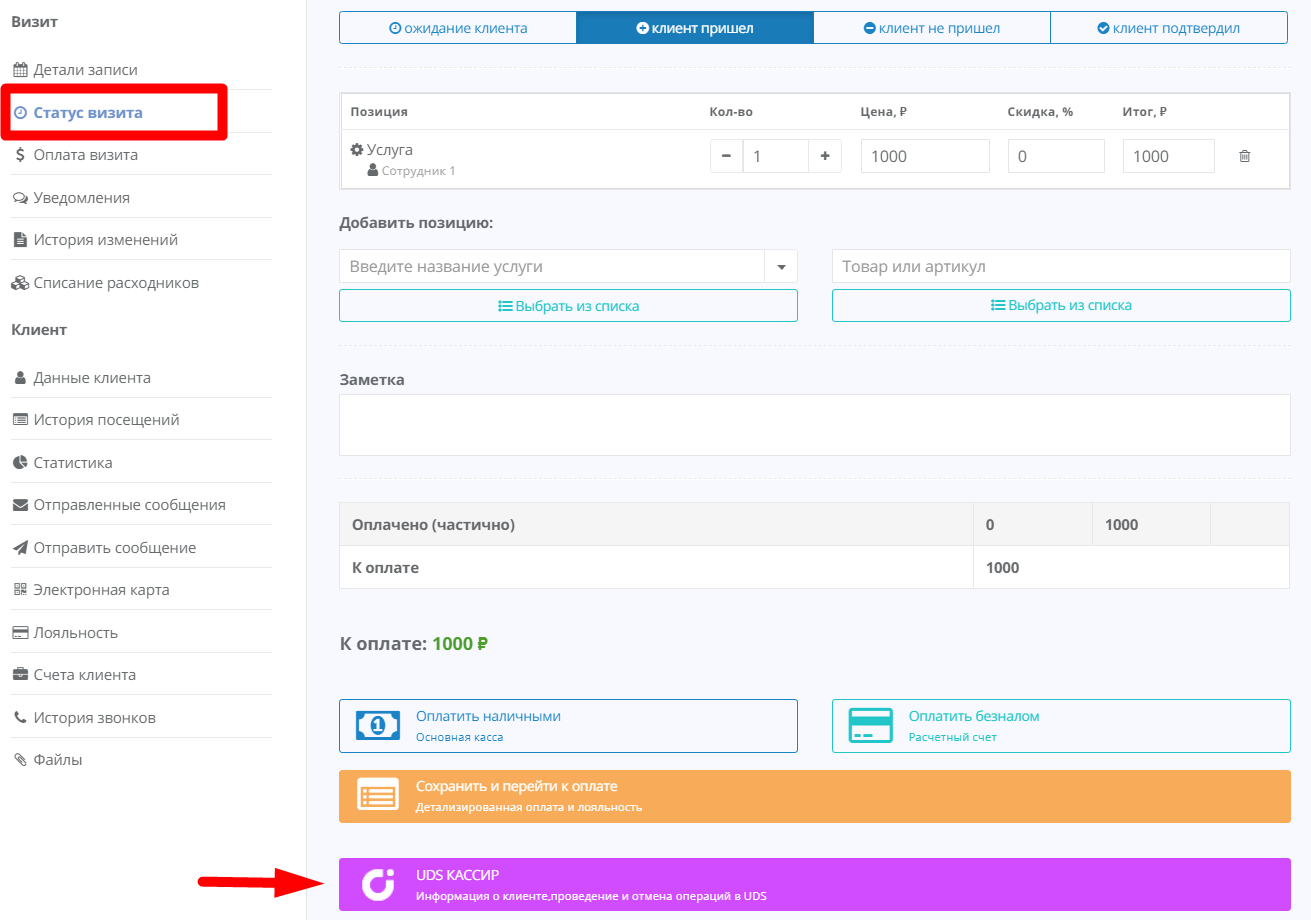Viewport: 1311px width, 920px height.
Task: Open История посещений section
Action: 106,420
